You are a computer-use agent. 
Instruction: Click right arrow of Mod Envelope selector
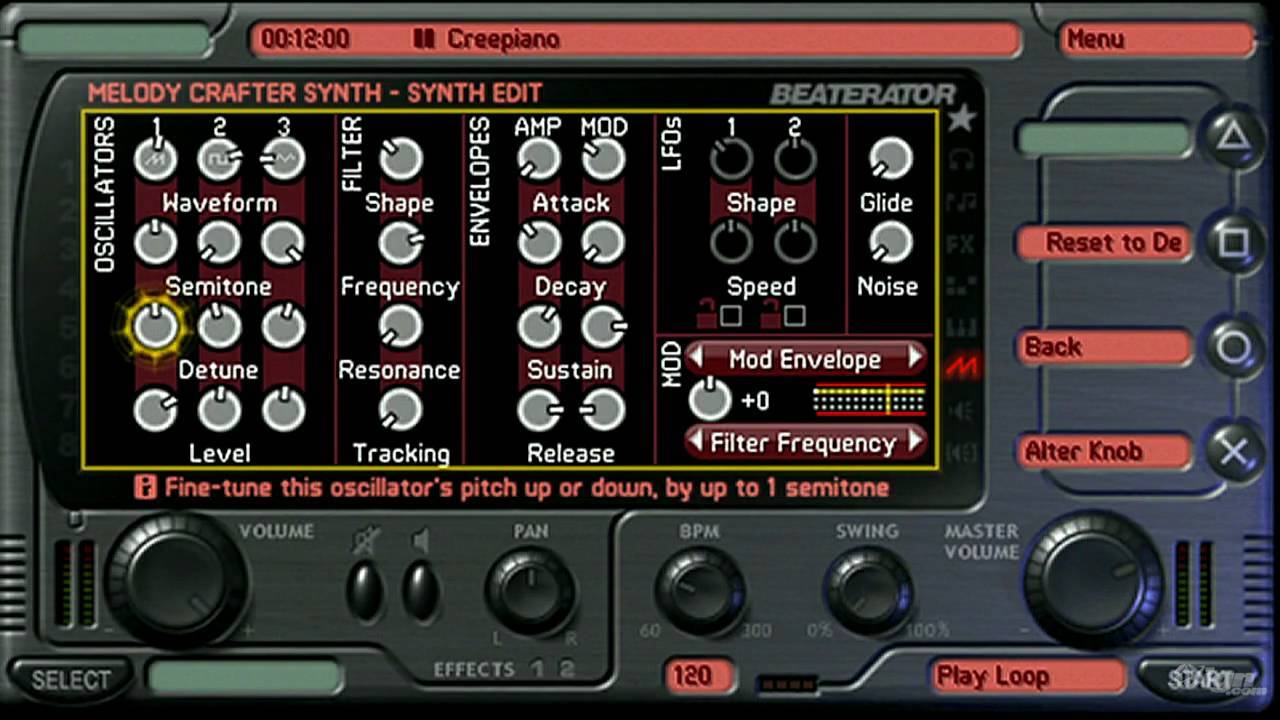click(x=914, y=358)
